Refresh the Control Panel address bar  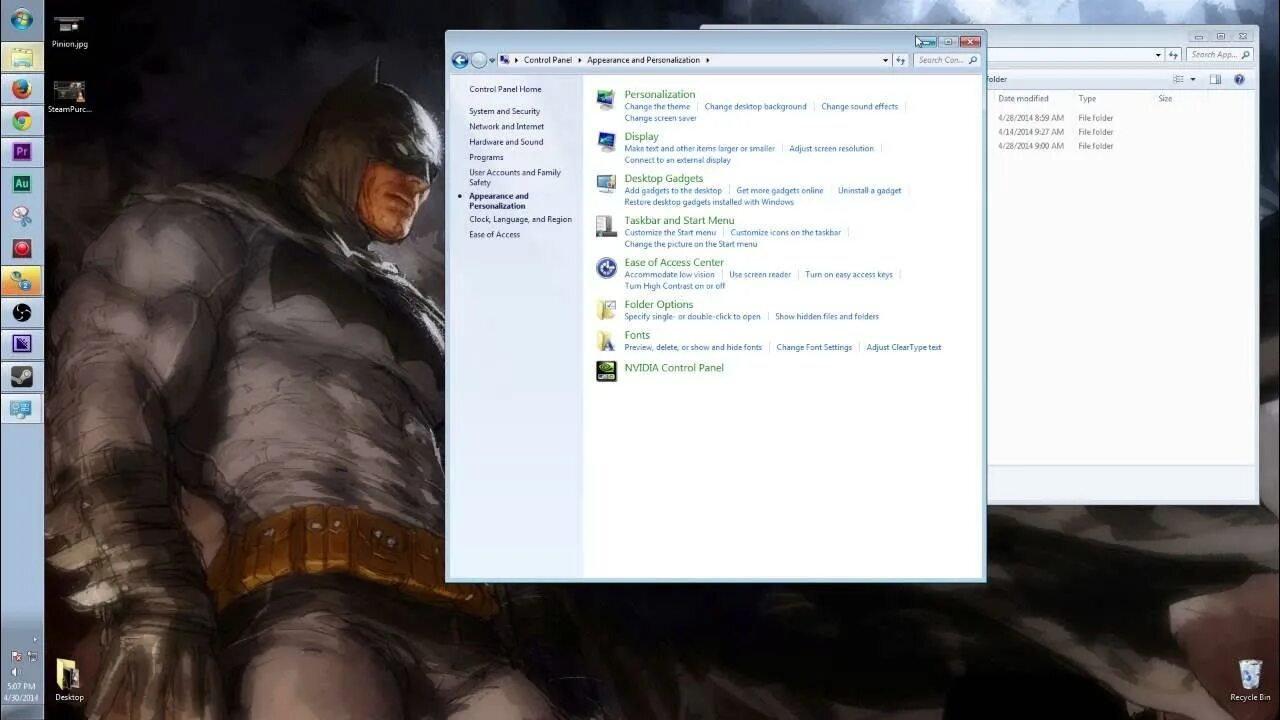tap(900, 60)
